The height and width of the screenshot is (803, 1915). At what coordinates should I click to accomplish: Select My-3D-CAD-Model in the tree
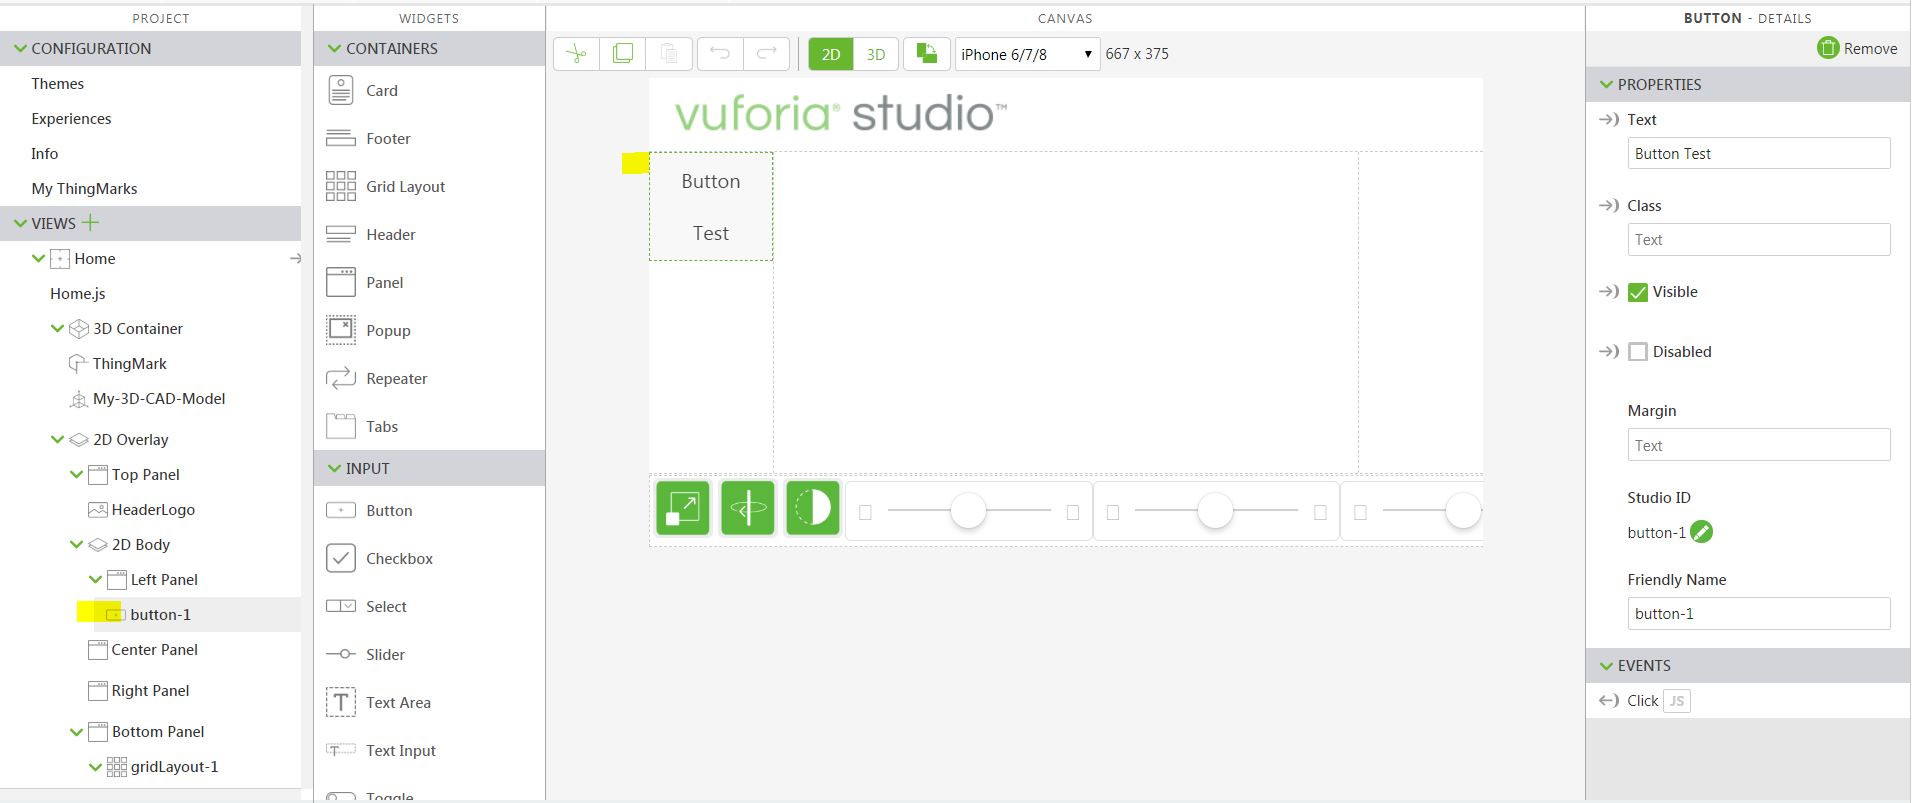coord(159,399)
